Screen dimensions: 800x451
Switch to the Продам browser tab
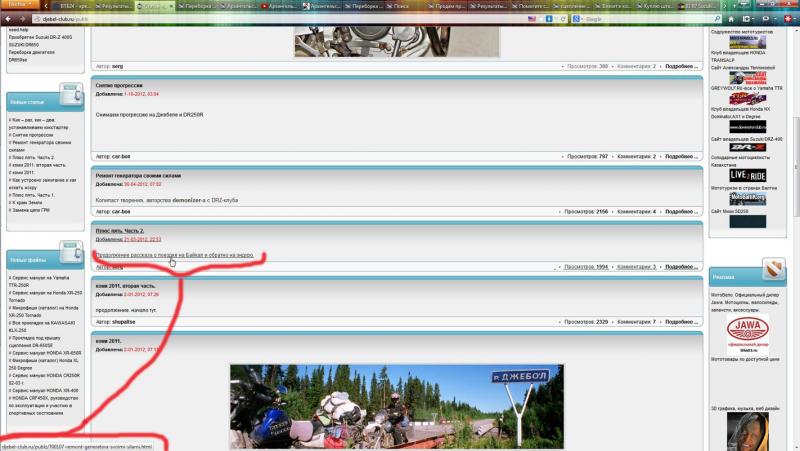tap(446, 6)
